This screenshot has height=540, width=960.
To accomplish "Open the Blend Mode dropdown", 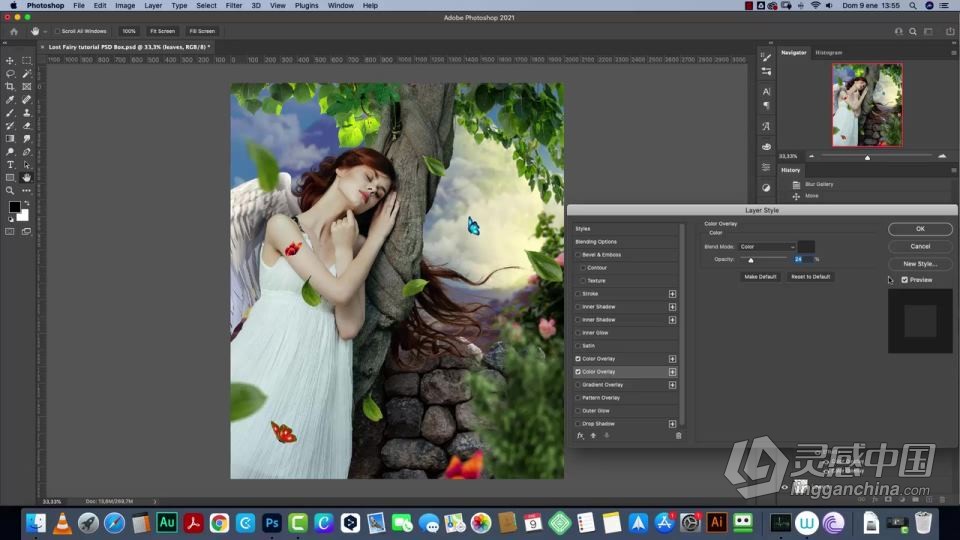I will pyautogui.click(x=767, y=247).
